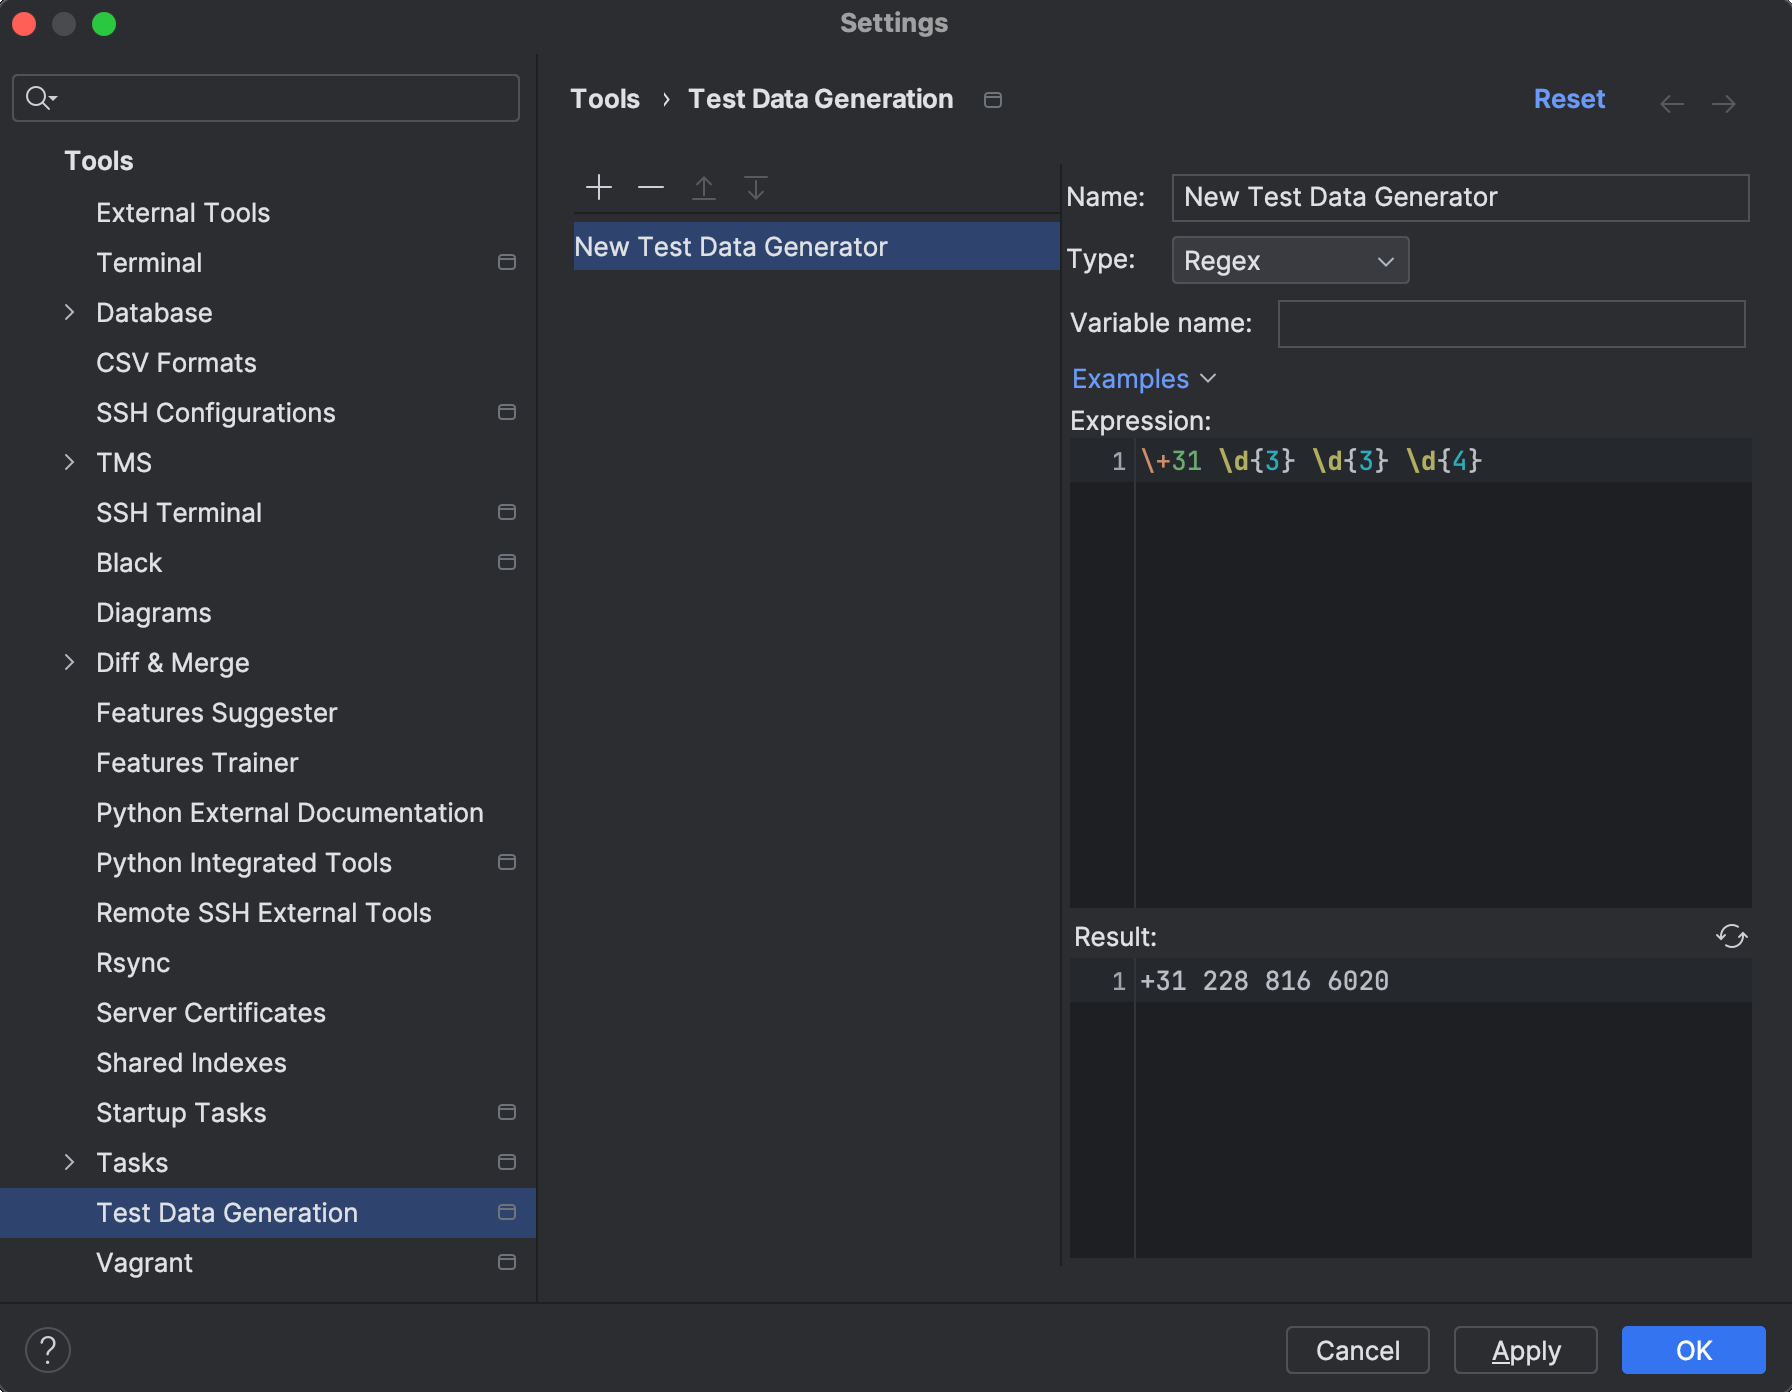Expand the Database tree node
Viewport: 1792px width, 1392px height.
tap(69, 313)
